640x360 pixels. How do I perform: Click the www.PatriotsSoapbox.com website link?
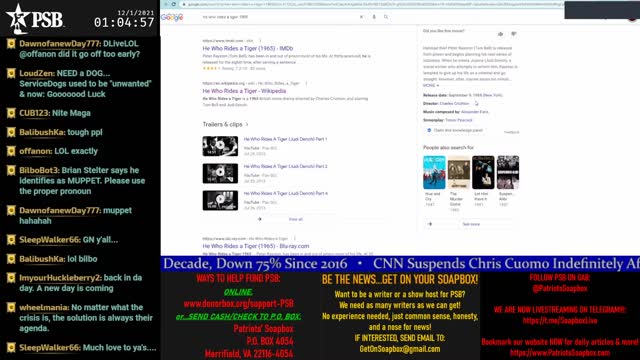point(560,353)
